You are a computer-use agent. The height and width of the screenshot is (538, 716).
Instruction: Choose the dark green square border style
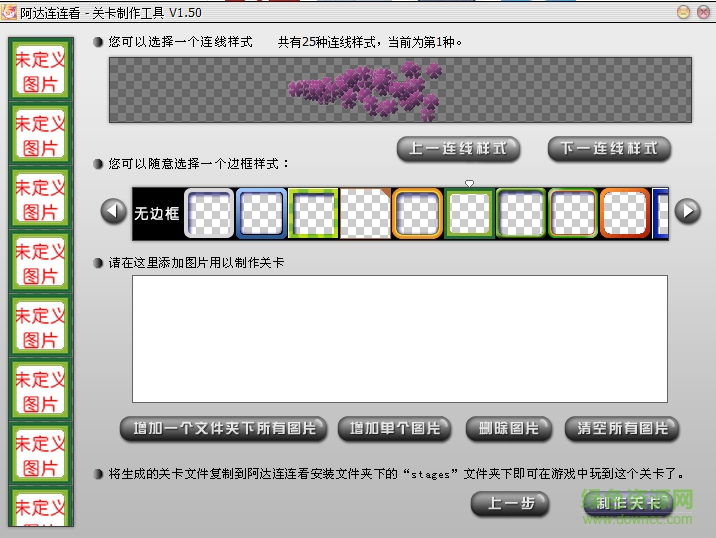coord(469,213)
